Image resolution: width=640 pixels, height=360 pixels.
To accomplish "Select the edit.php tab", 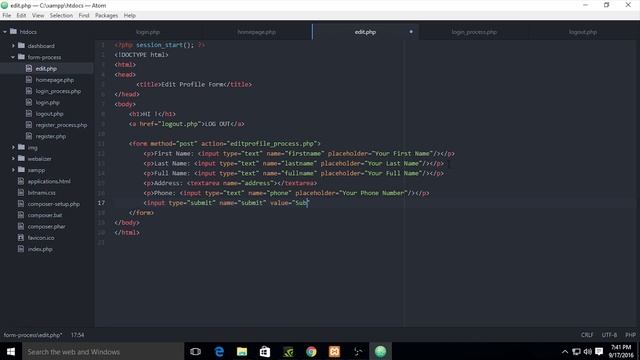I will tap(365, 32).
